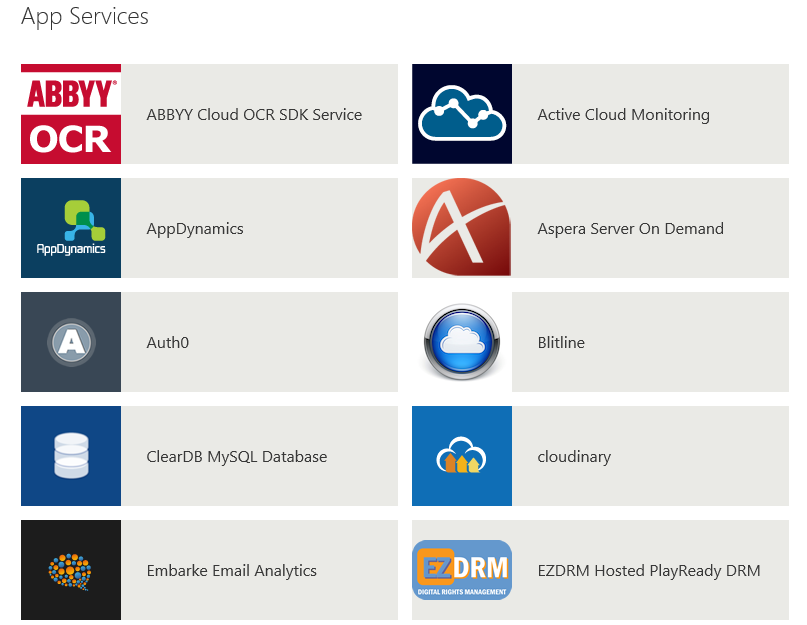Choose ABBYY Cloud OCR SDK Service
Screen dimensions: 807x625
pyautogui.click(x=254, y=114)
